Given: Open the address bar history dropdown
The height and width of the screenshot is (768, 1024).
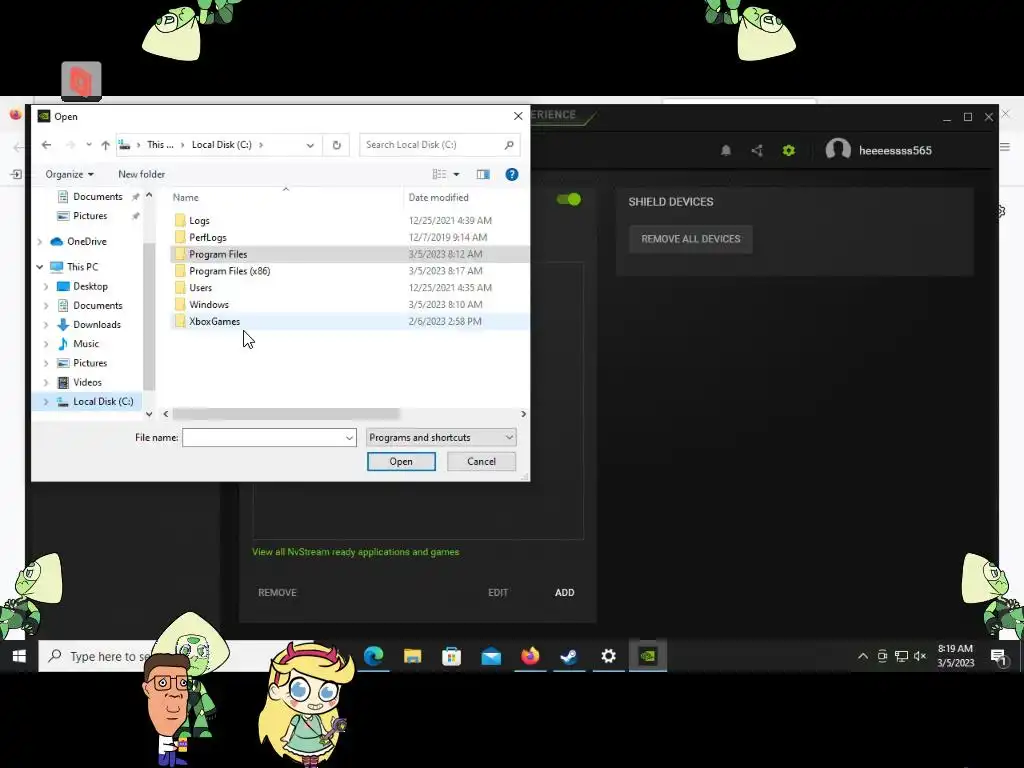Looking at the screenshot, I should click(310, 145).
